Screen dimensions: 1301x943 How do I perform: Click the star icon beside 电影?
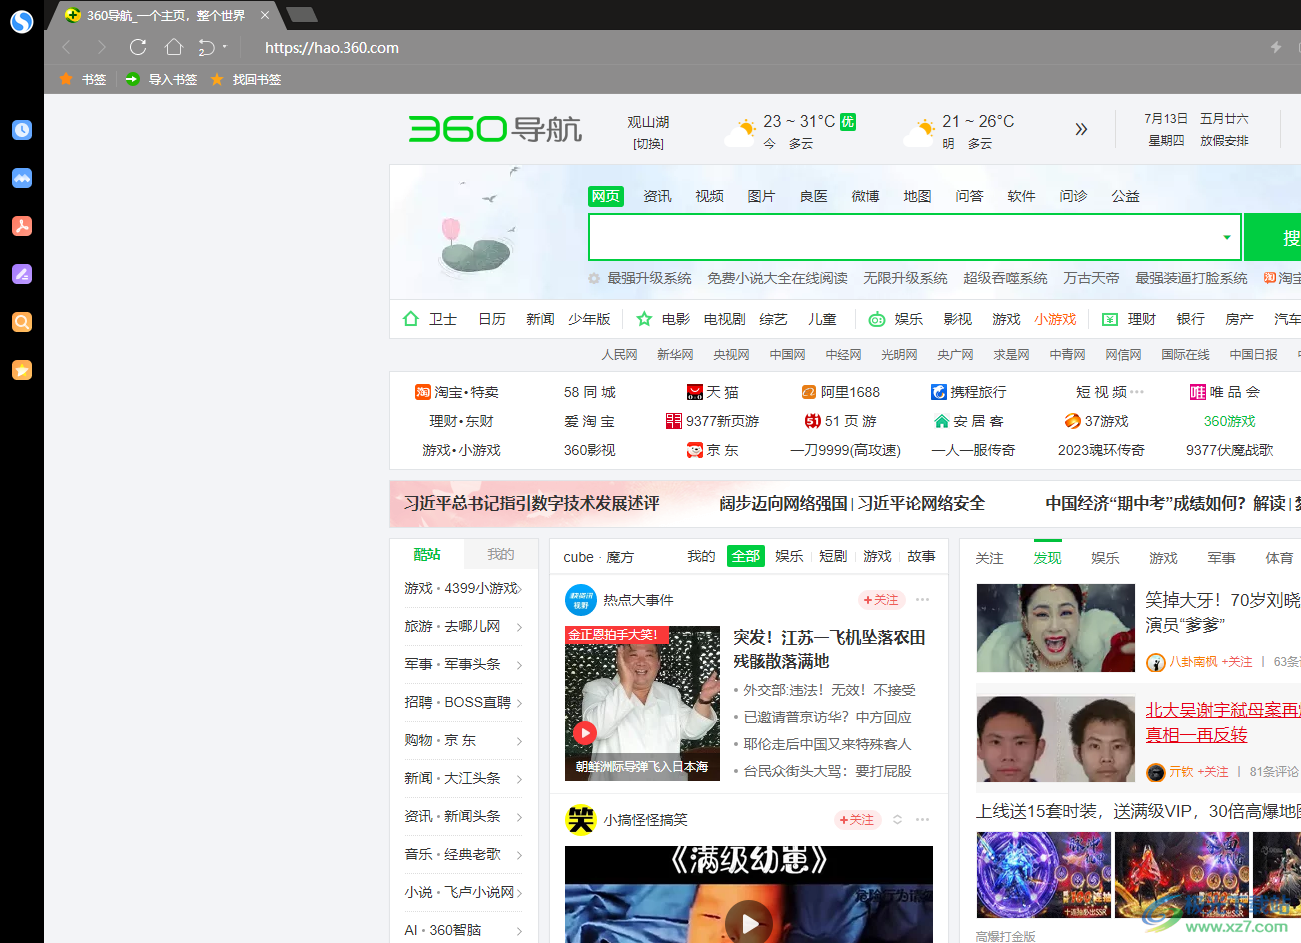coord(644,319)
